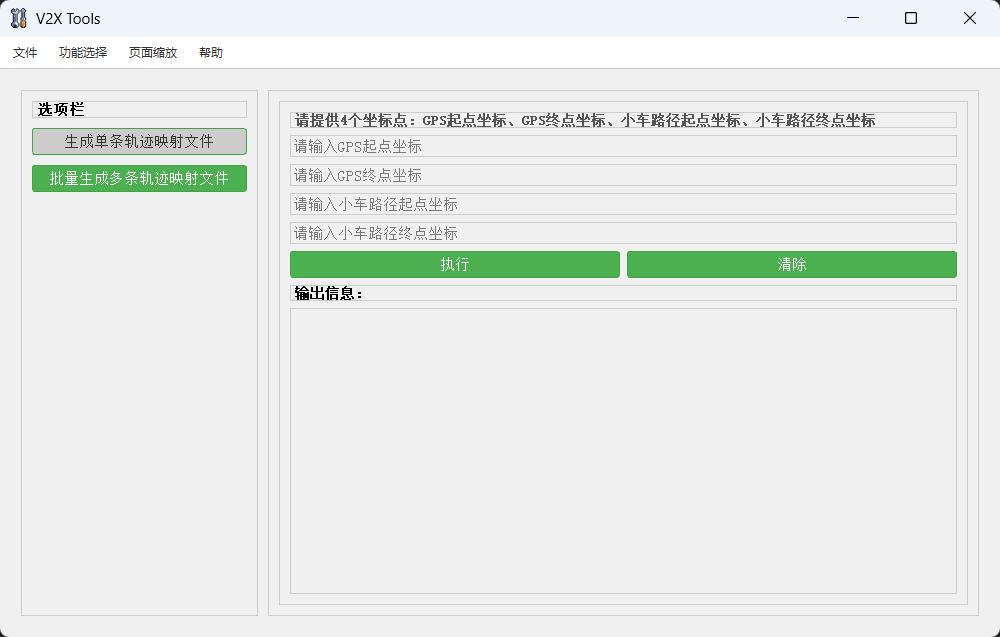Screen dimensions: 1000x637
Task: Activate the 小车路径终点坐标 input box
Action: click(622, 234)
